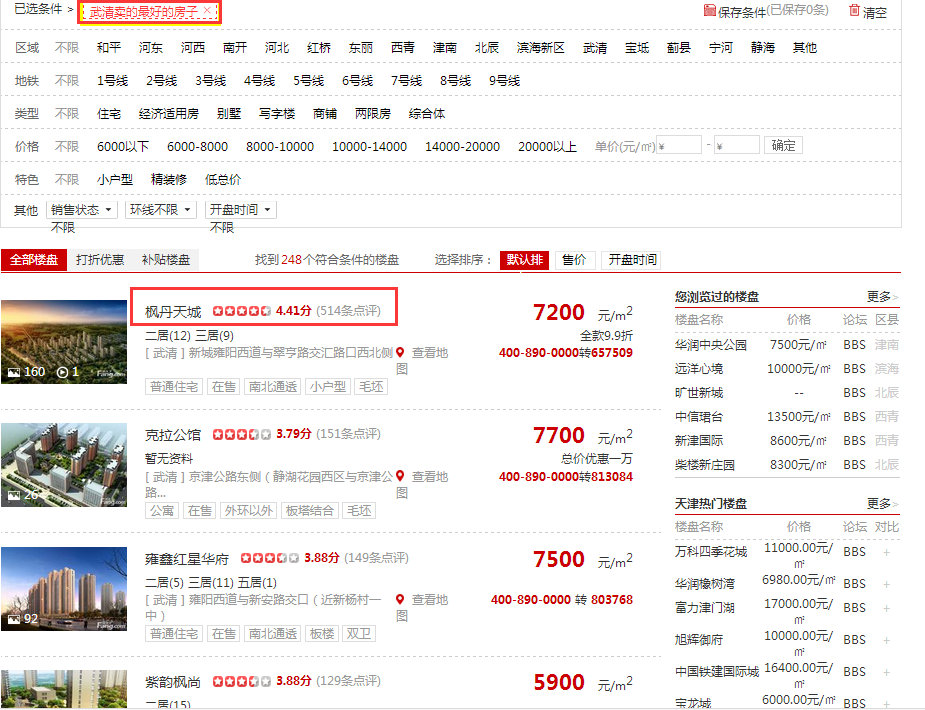Click the 清空 trash icon

click(854, 11)
